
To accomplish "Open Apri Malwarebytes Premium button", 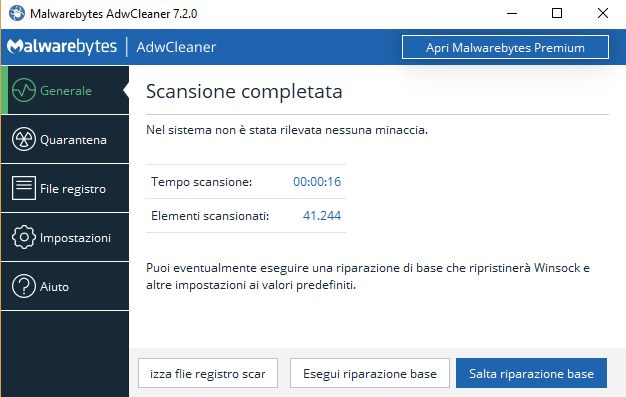I will (505, 47).
